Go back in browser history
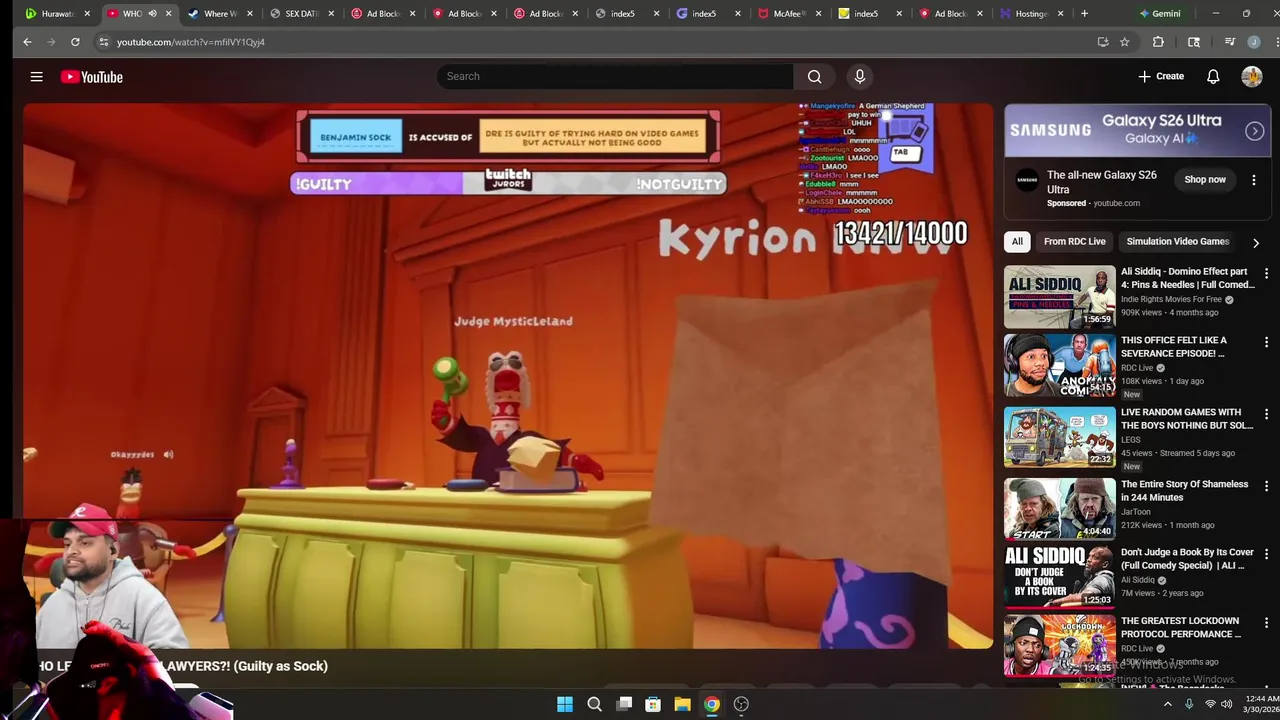Image resolution: width=1280 pixels, height=720 pixels. tap(27, 42)
